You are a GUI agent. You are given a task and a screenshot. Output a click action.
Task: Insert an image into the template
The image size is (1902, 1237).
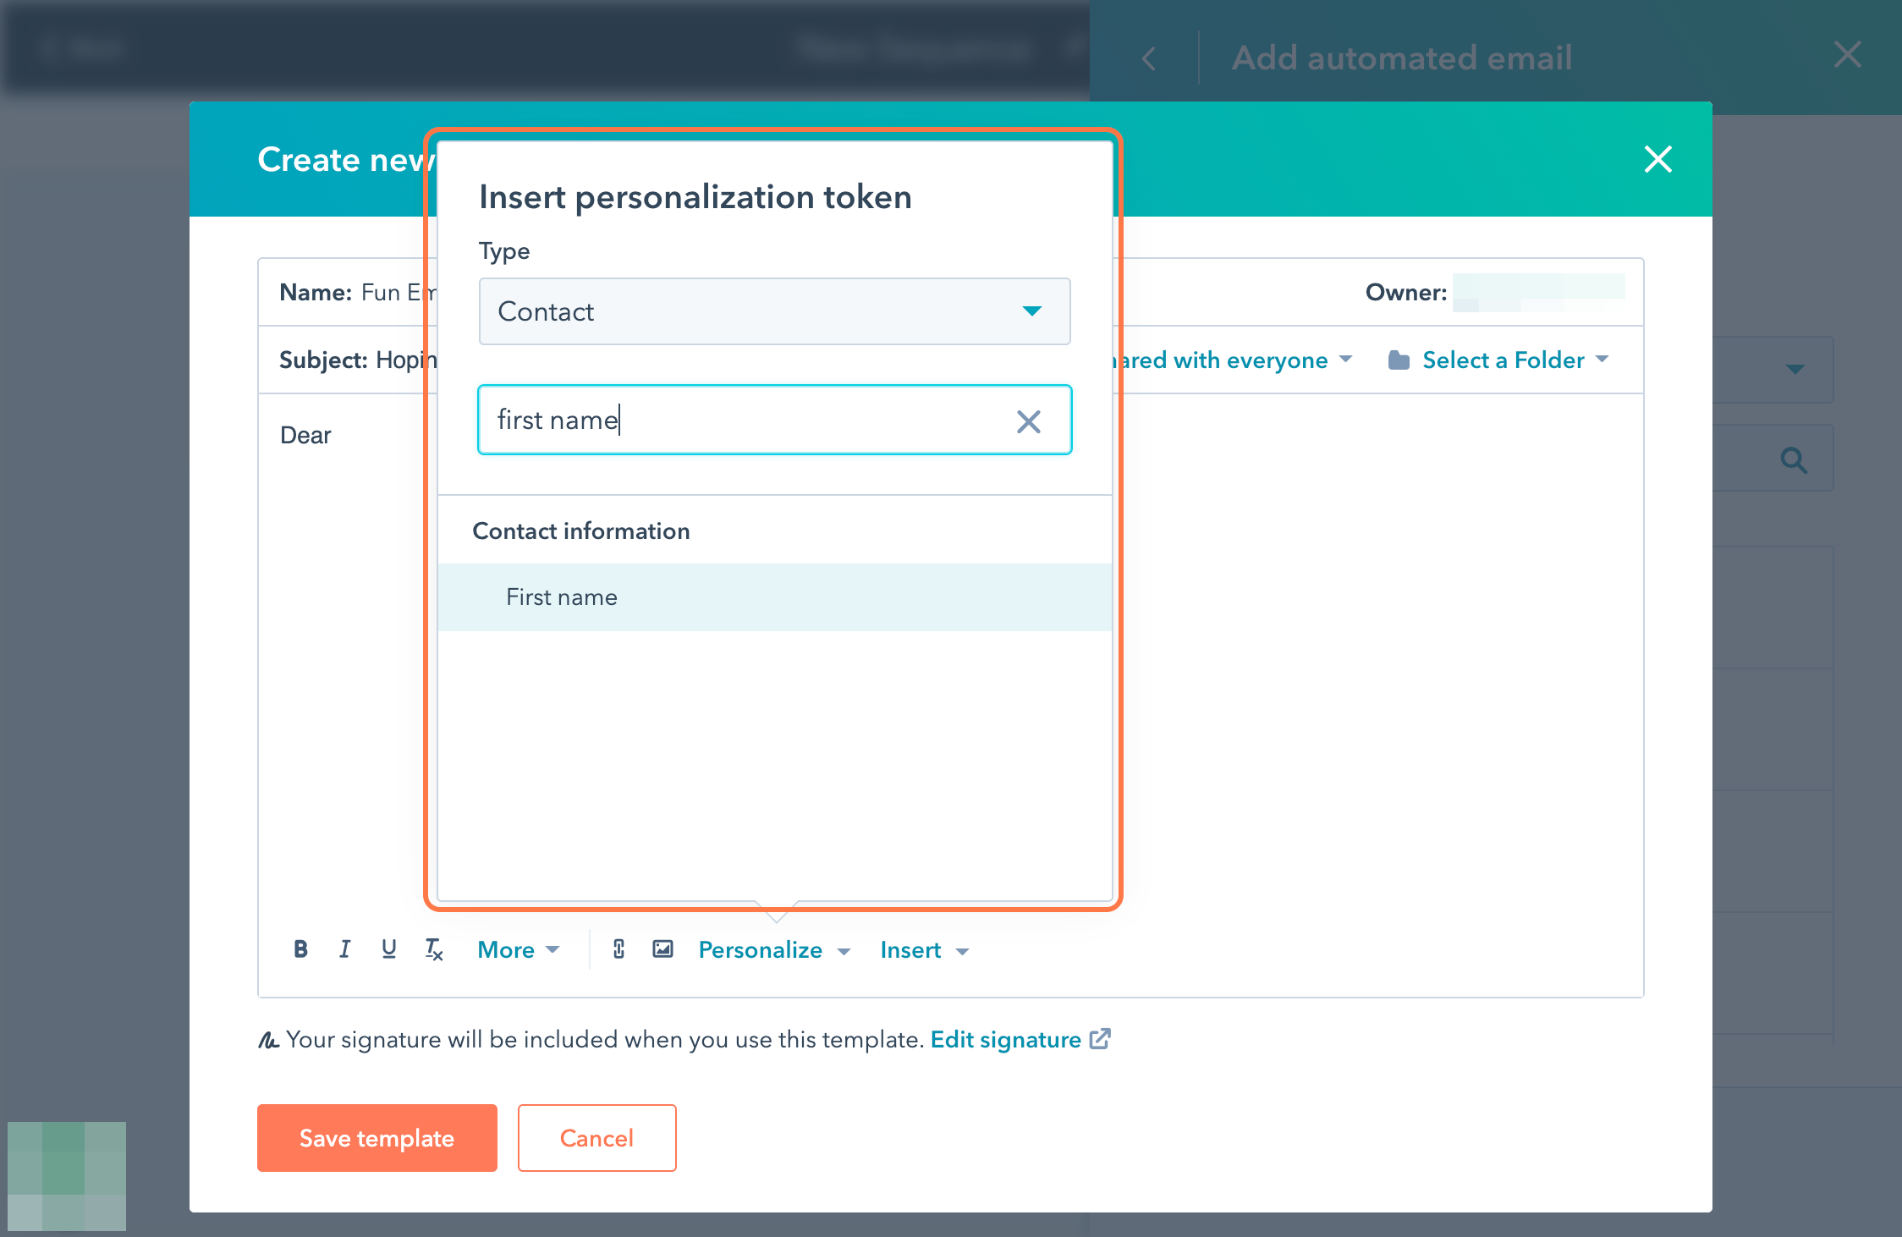pyautogui.click(x=663, y=949)
